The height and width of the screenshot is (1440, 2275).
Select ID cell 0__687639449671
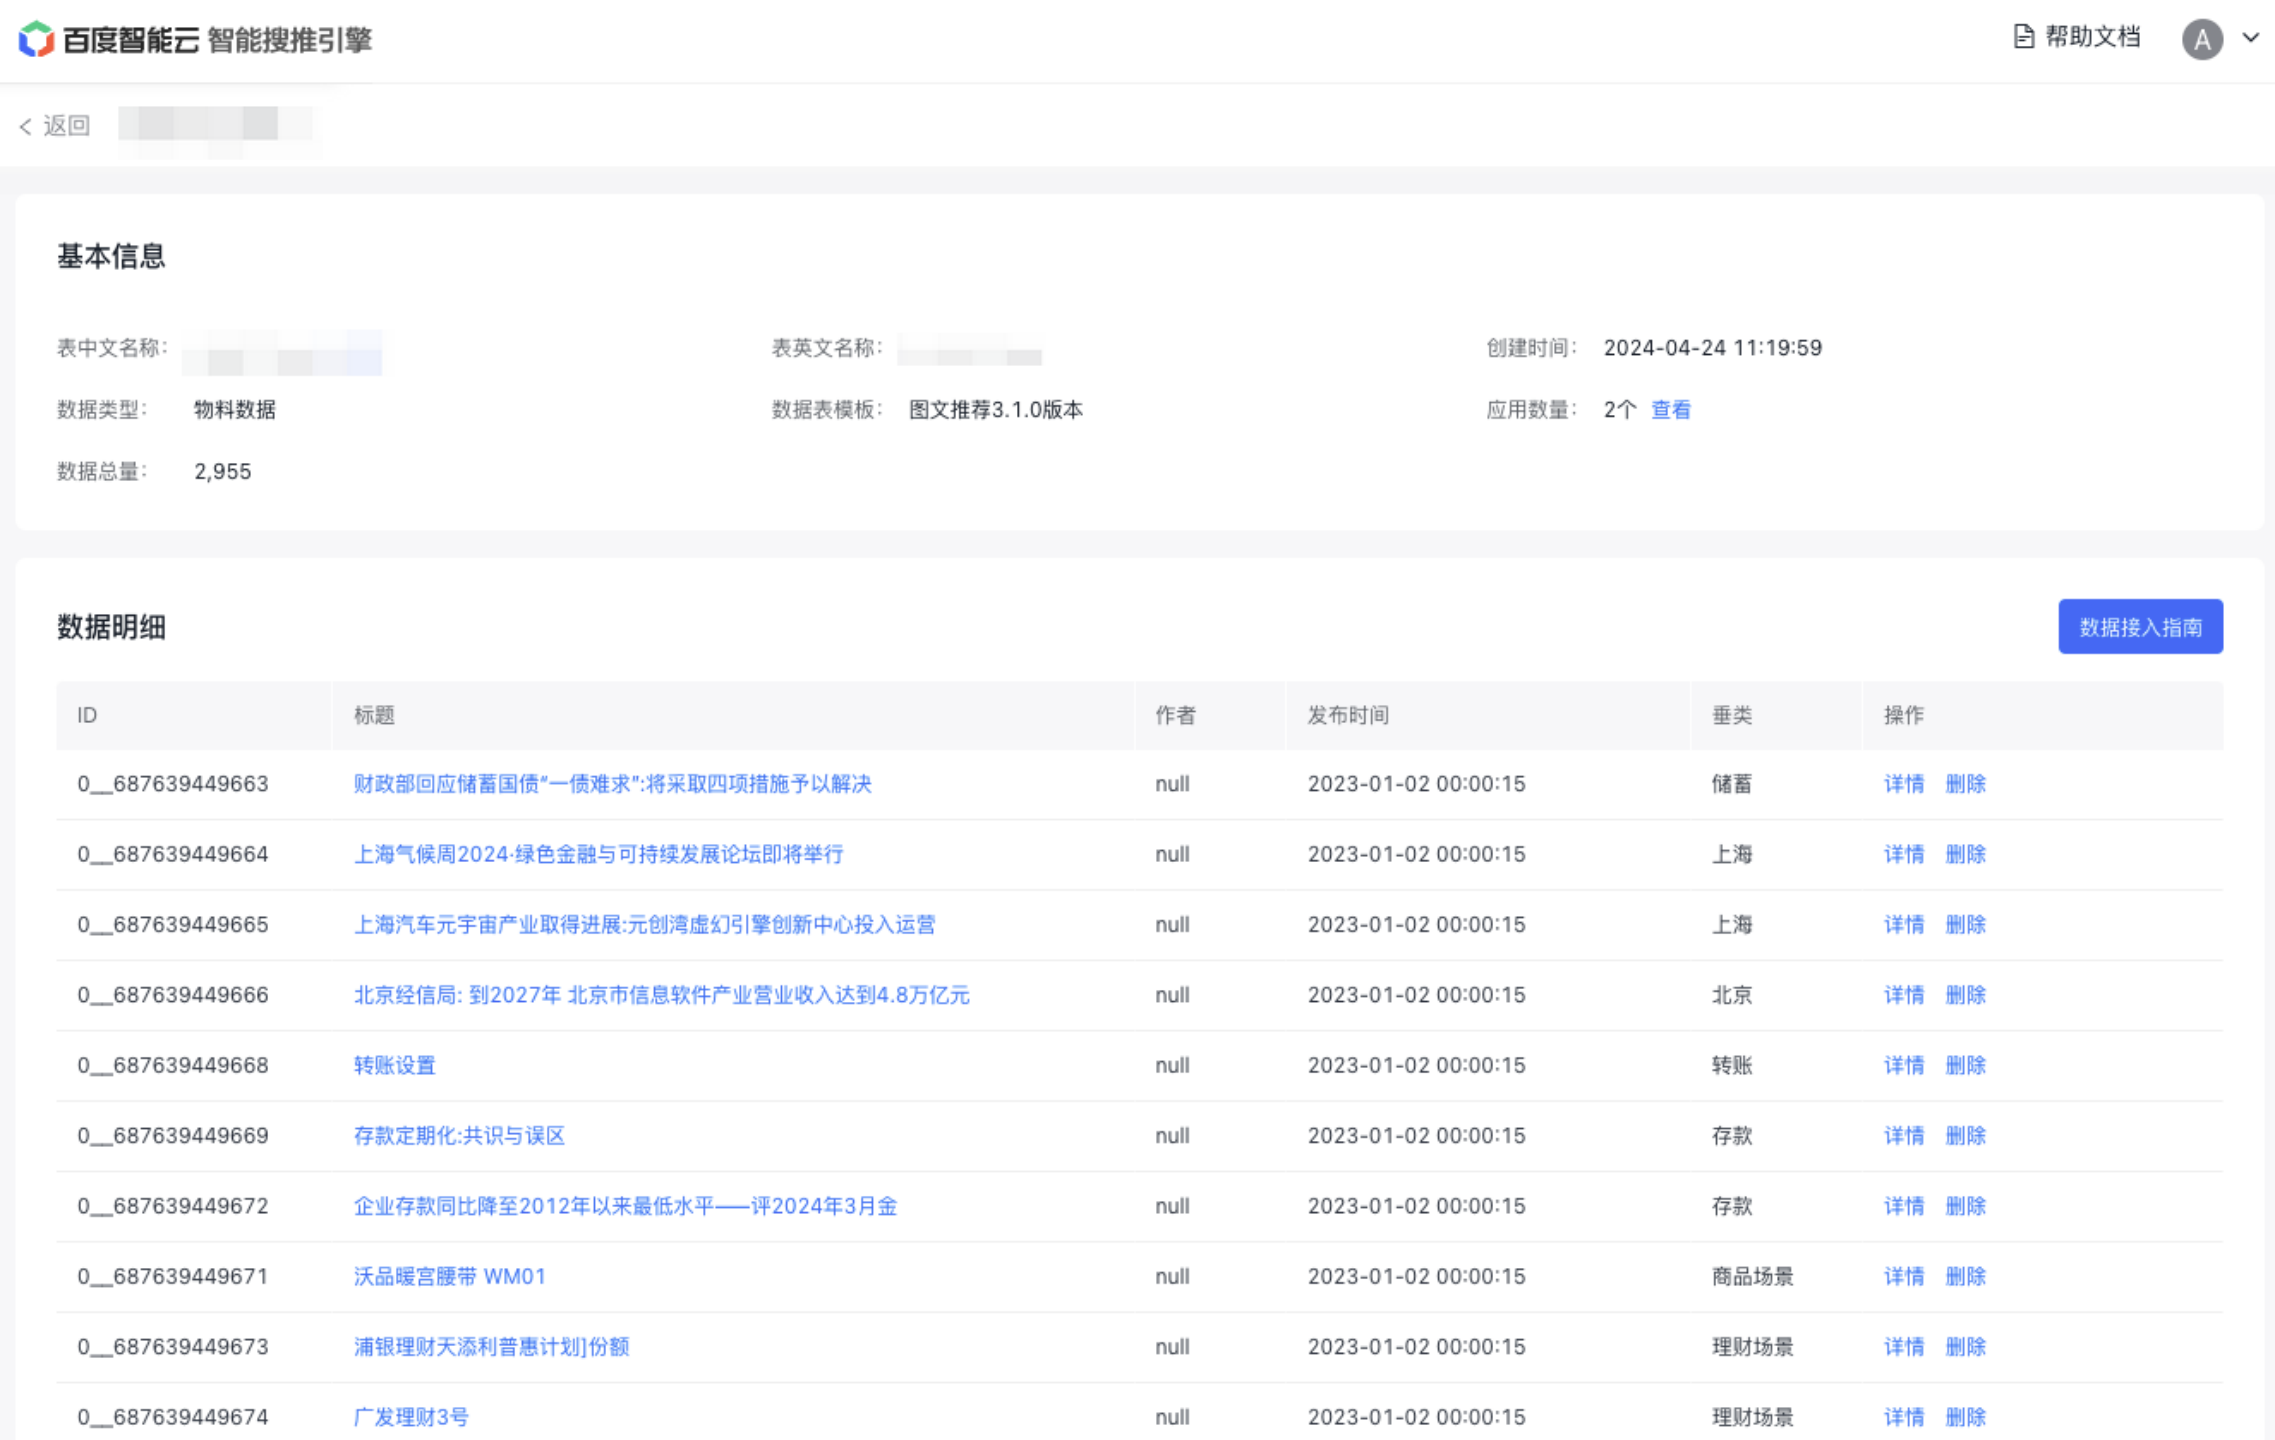173,1276
